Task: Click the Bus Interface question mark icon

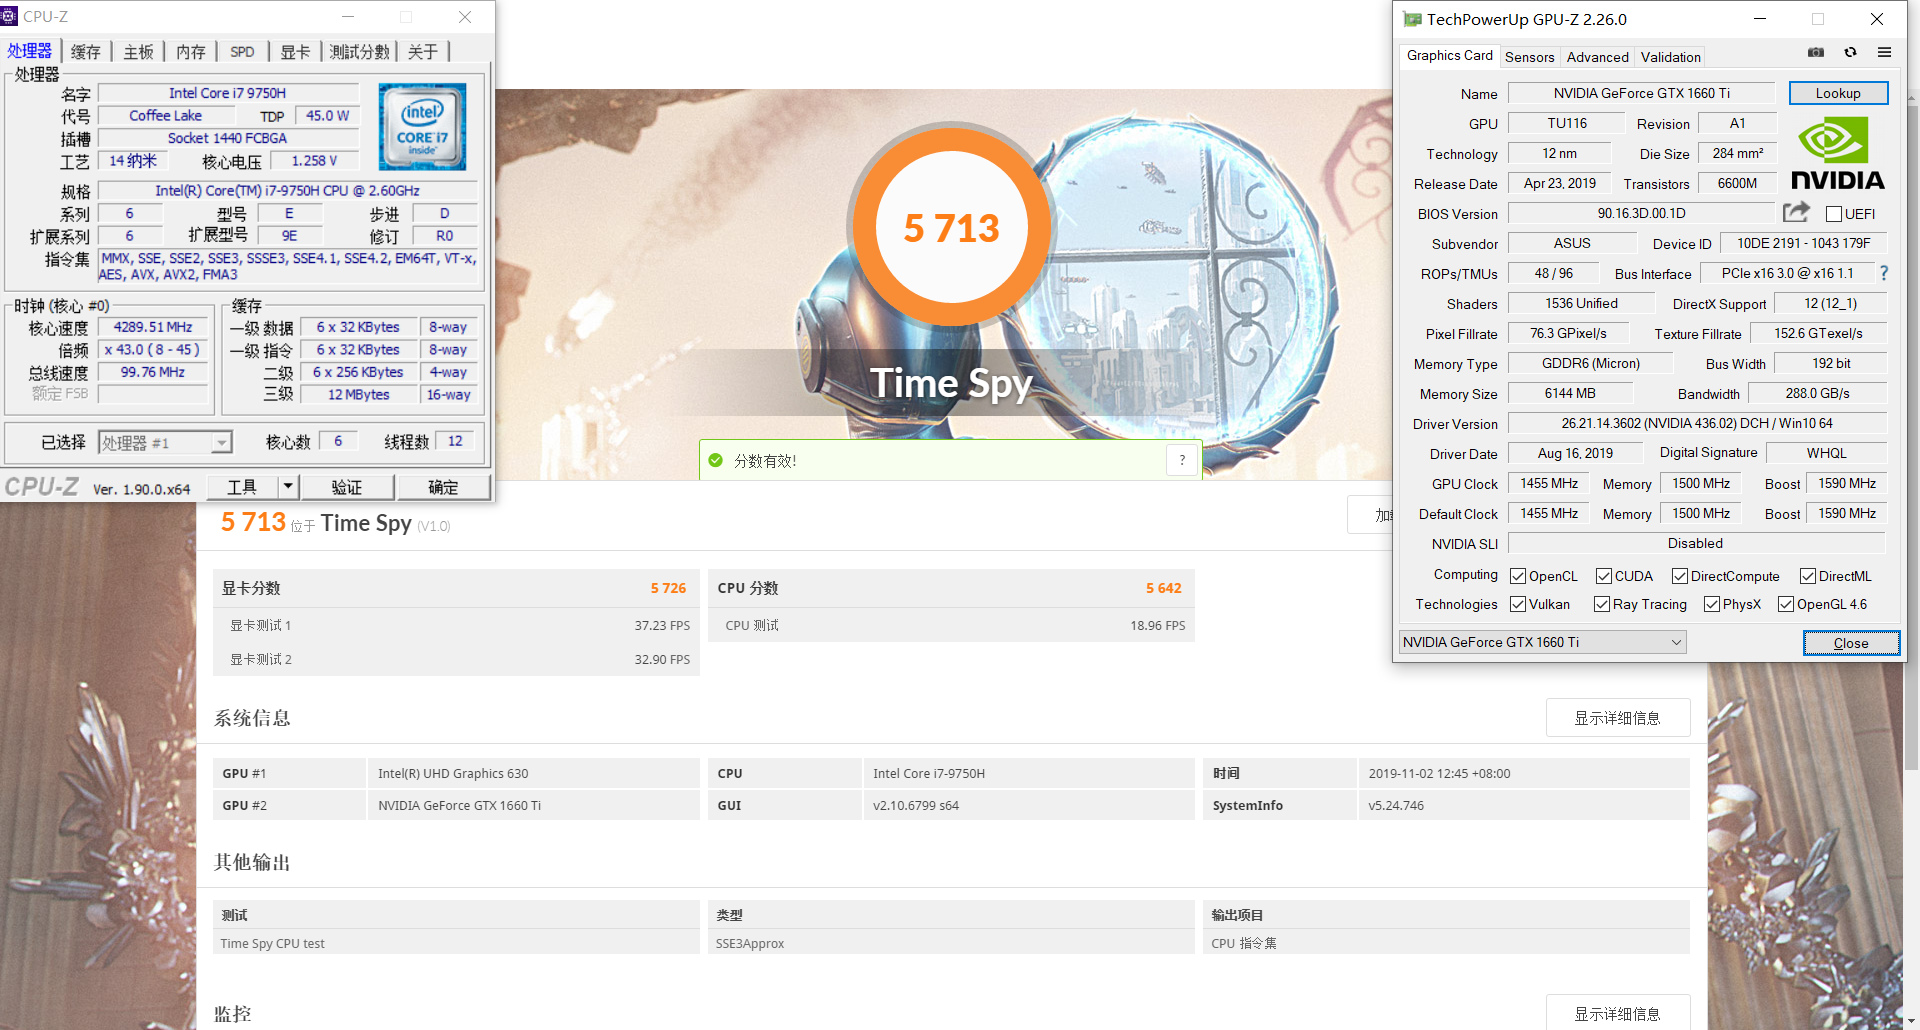Action: 1884,273
